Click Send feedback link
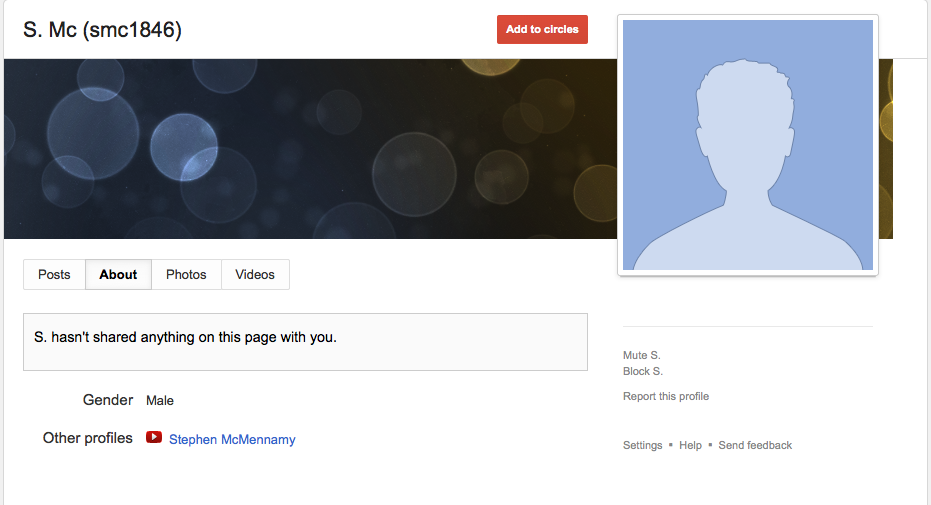 tap(755, 445)
